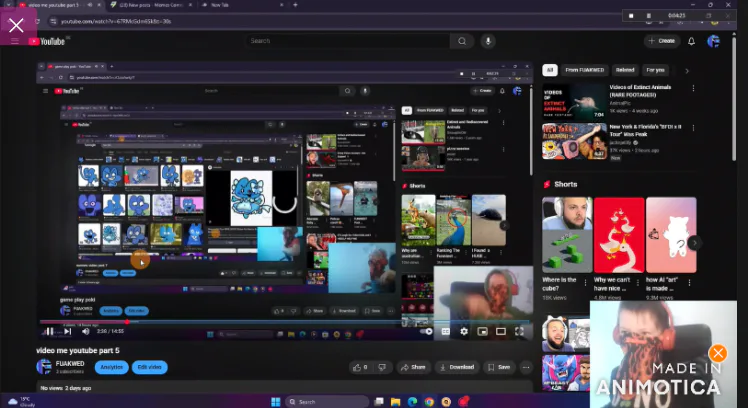Mute the tab via its speaker icon
This screenshot has height=408, width=748.
(90, 5)
